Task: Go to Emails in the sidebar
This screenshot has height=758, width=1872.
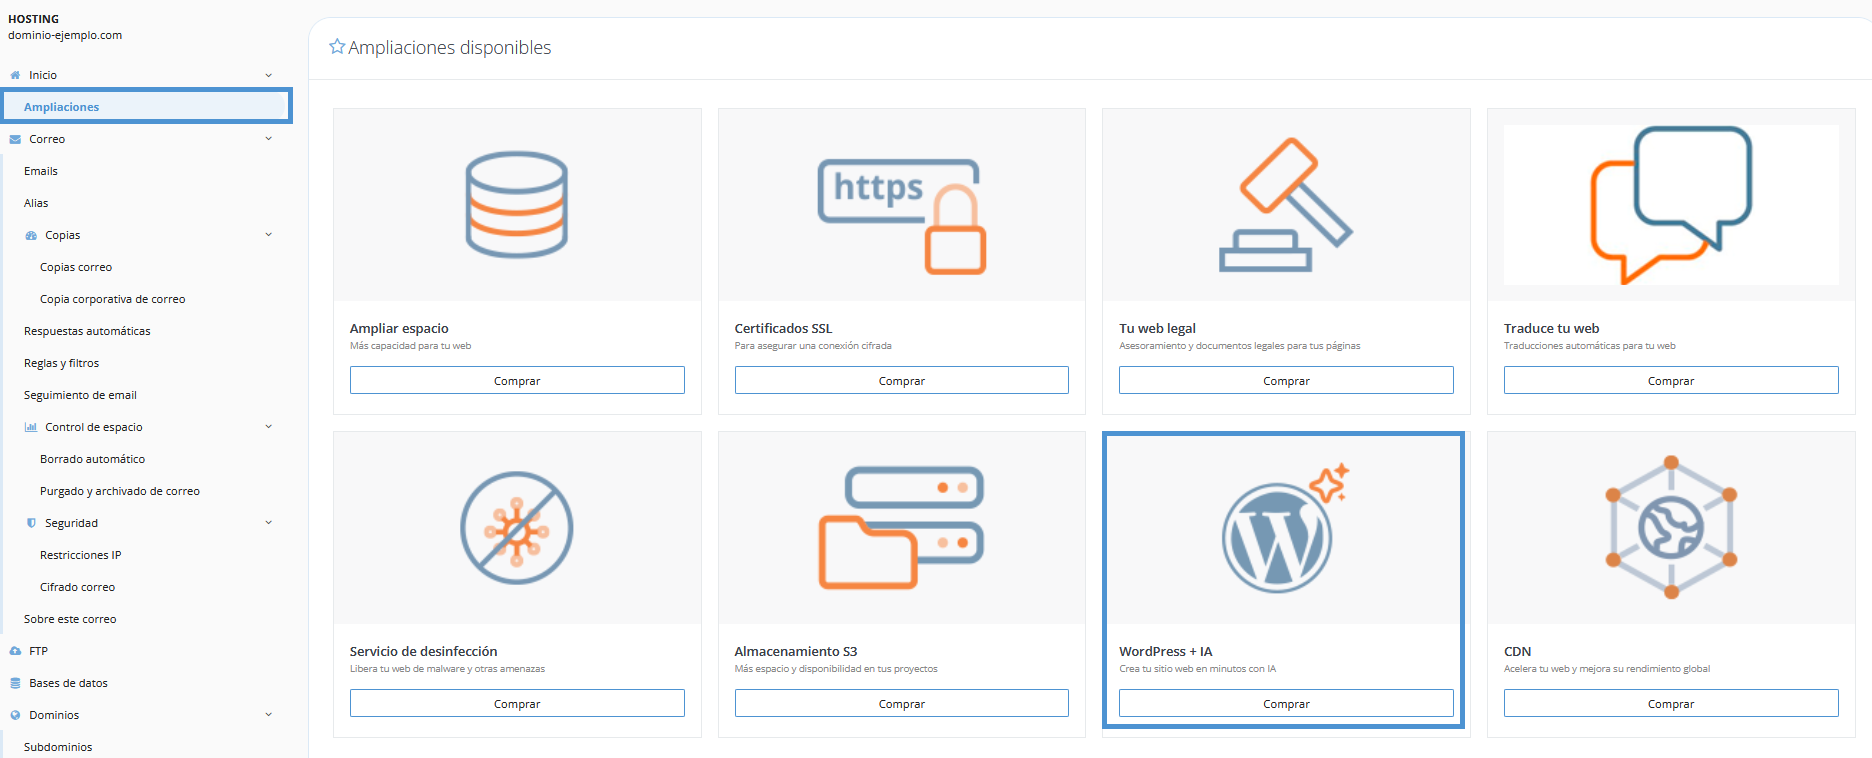Action: click(41, 171)
